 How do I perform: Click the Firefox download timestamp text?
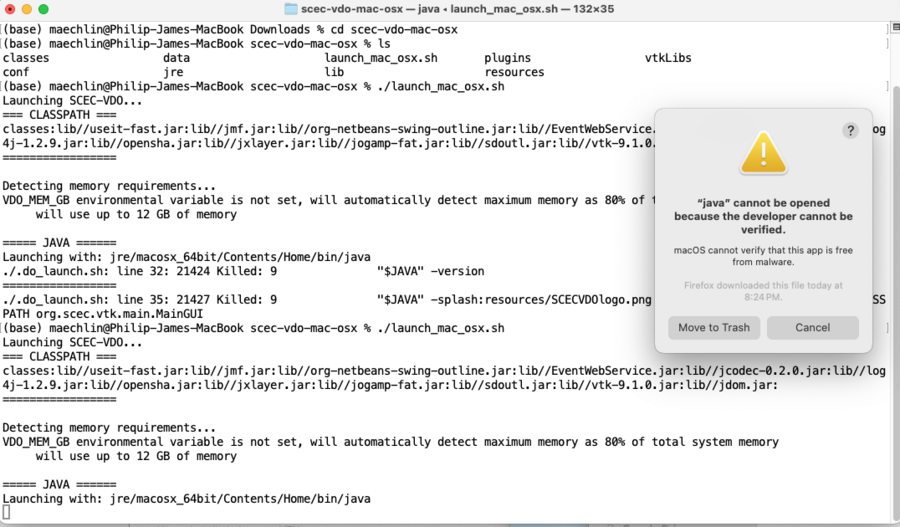tap(762, 292)
